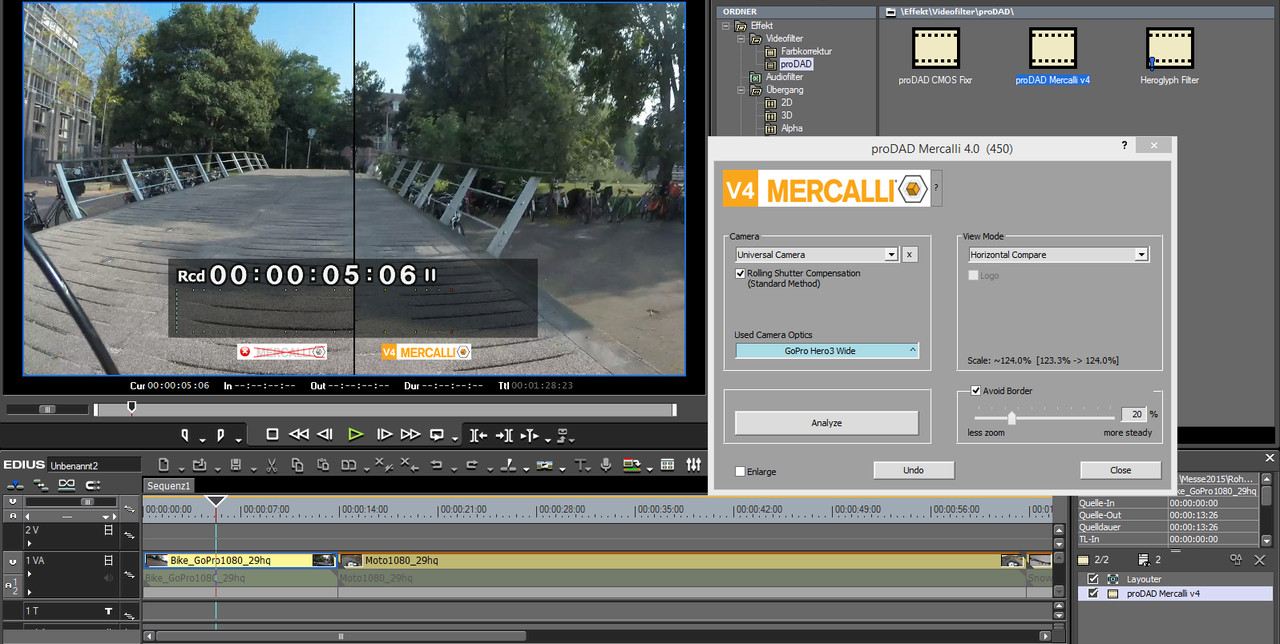Click the add cut point icon
Screen dimensions: 1280x644
pyautogui.click(x=508, y=465)
